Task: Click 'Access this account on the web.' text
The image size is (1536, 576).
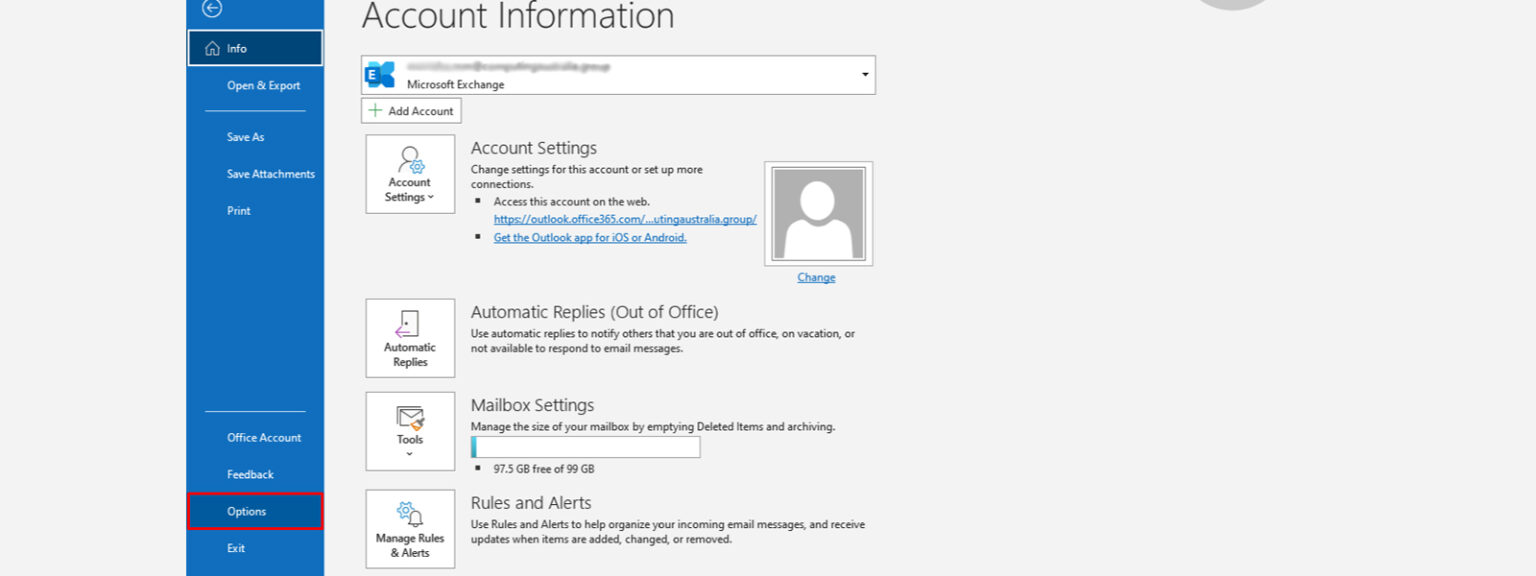Action: click(572, 202)
